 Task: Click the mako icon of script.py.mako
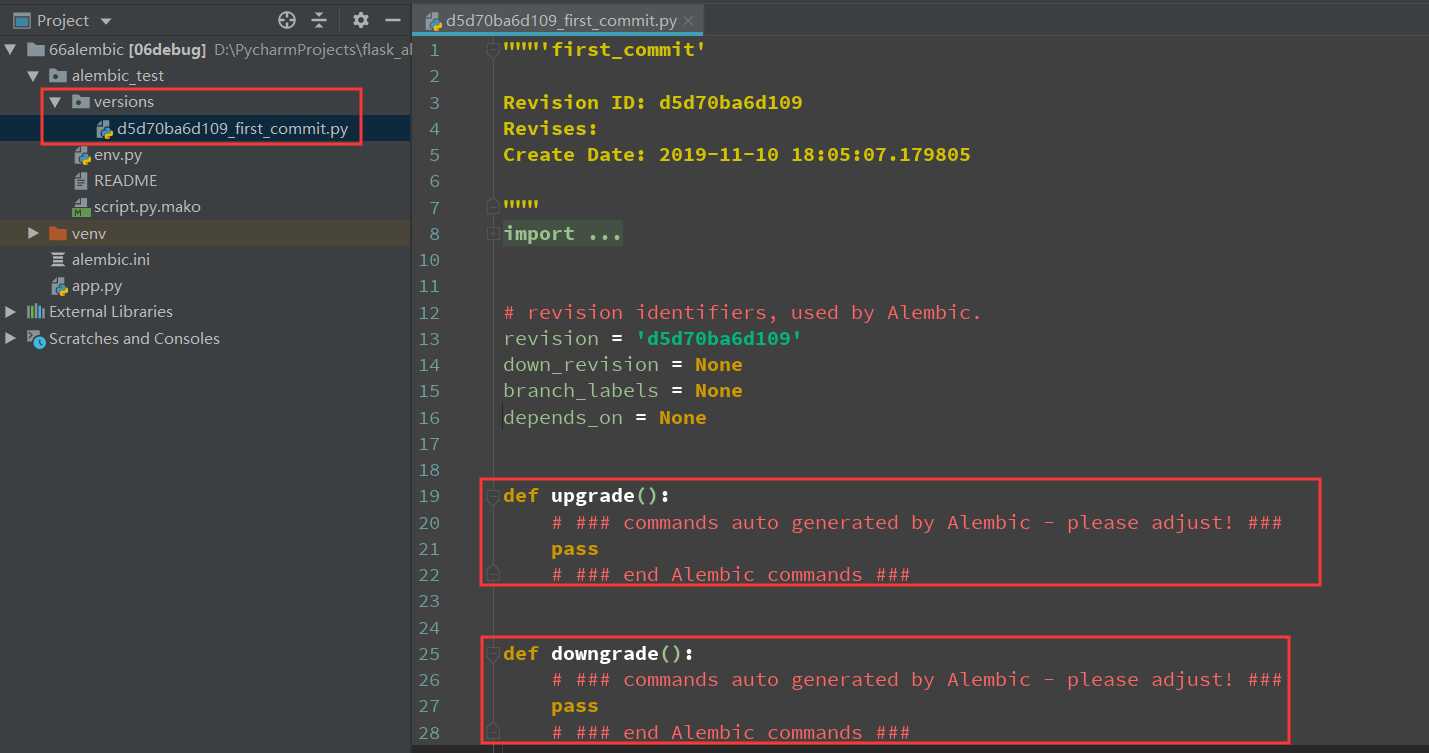click(x=82, y=207)
